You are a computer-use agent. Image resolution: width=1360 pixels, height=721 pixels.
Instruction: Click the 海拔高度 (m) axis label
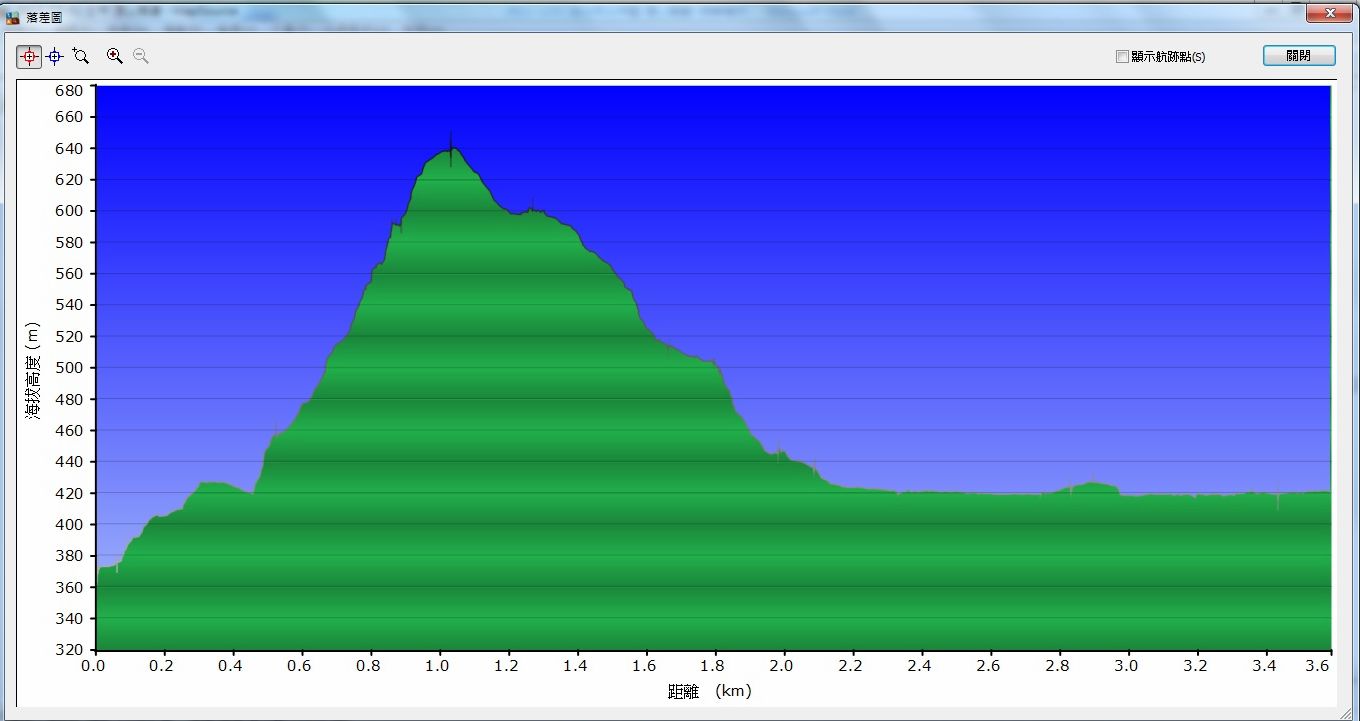point(33,370)
